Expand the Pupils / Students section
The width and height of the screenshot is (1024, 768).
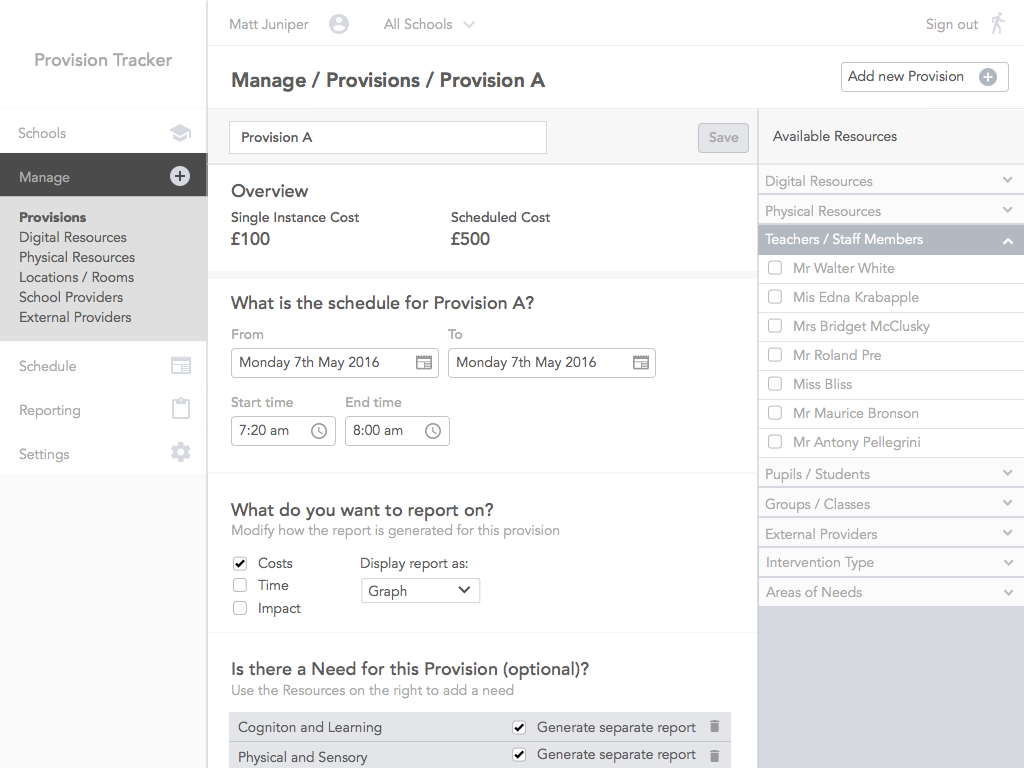pyautogui.click(x=891, y=473)
